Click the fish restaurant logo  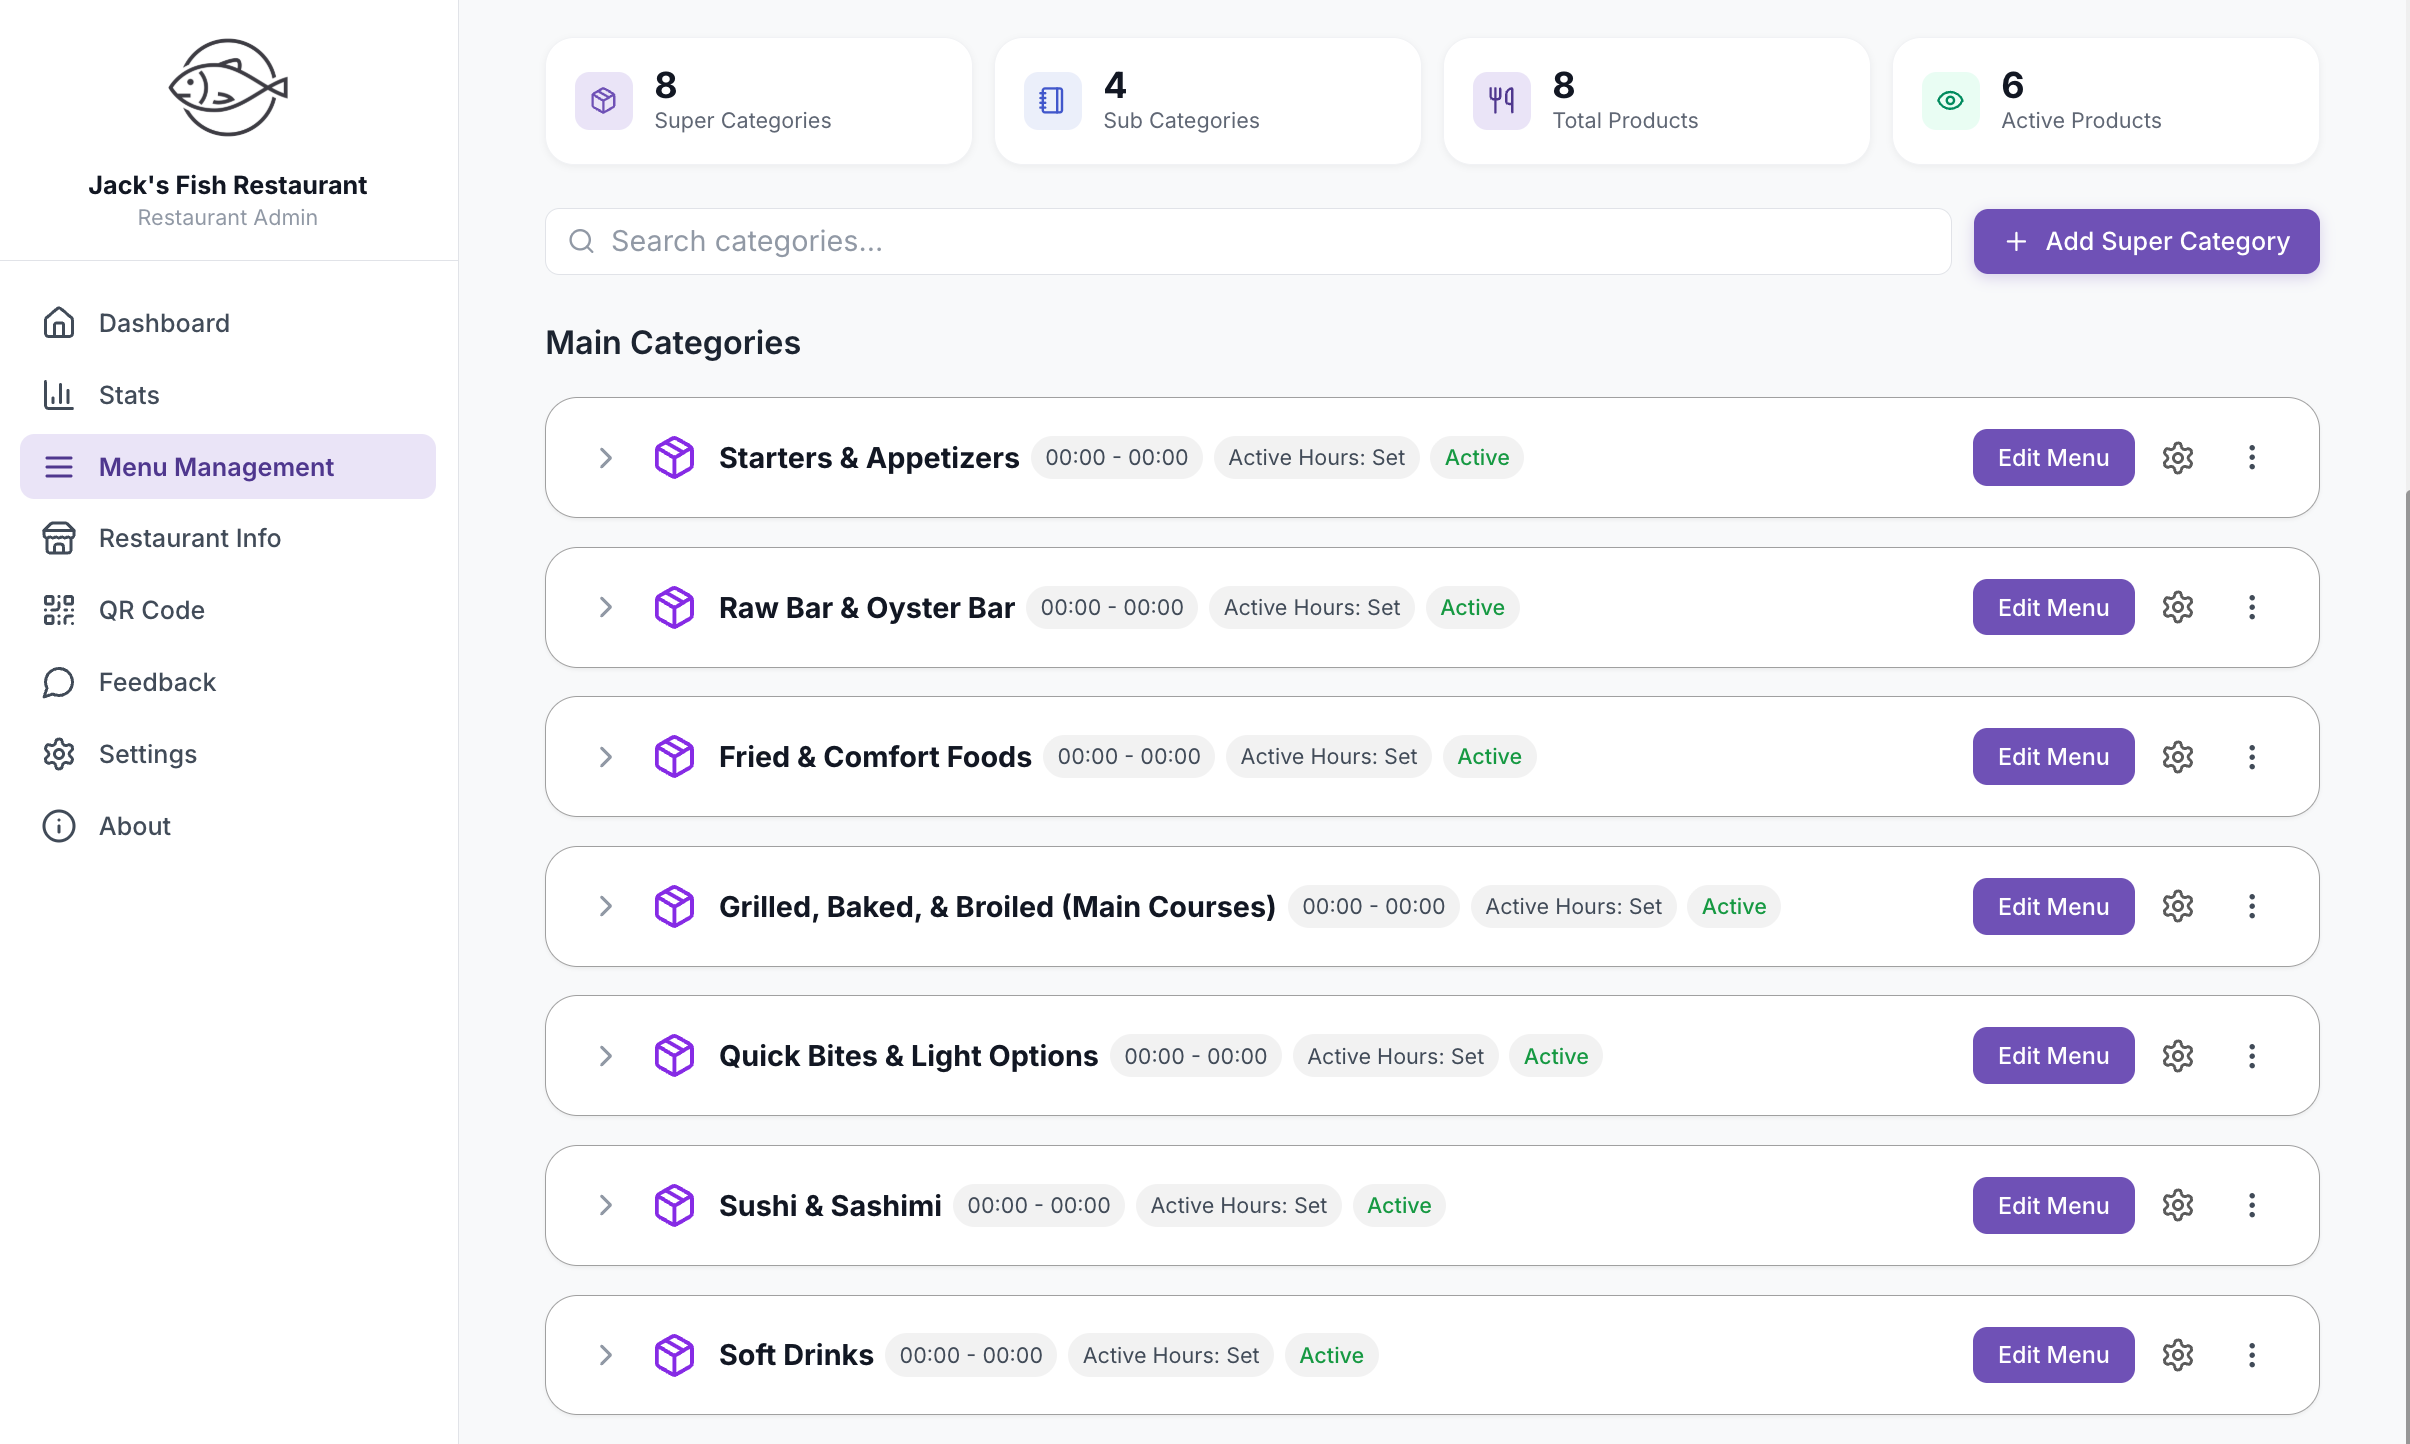(x=228, y=88)
